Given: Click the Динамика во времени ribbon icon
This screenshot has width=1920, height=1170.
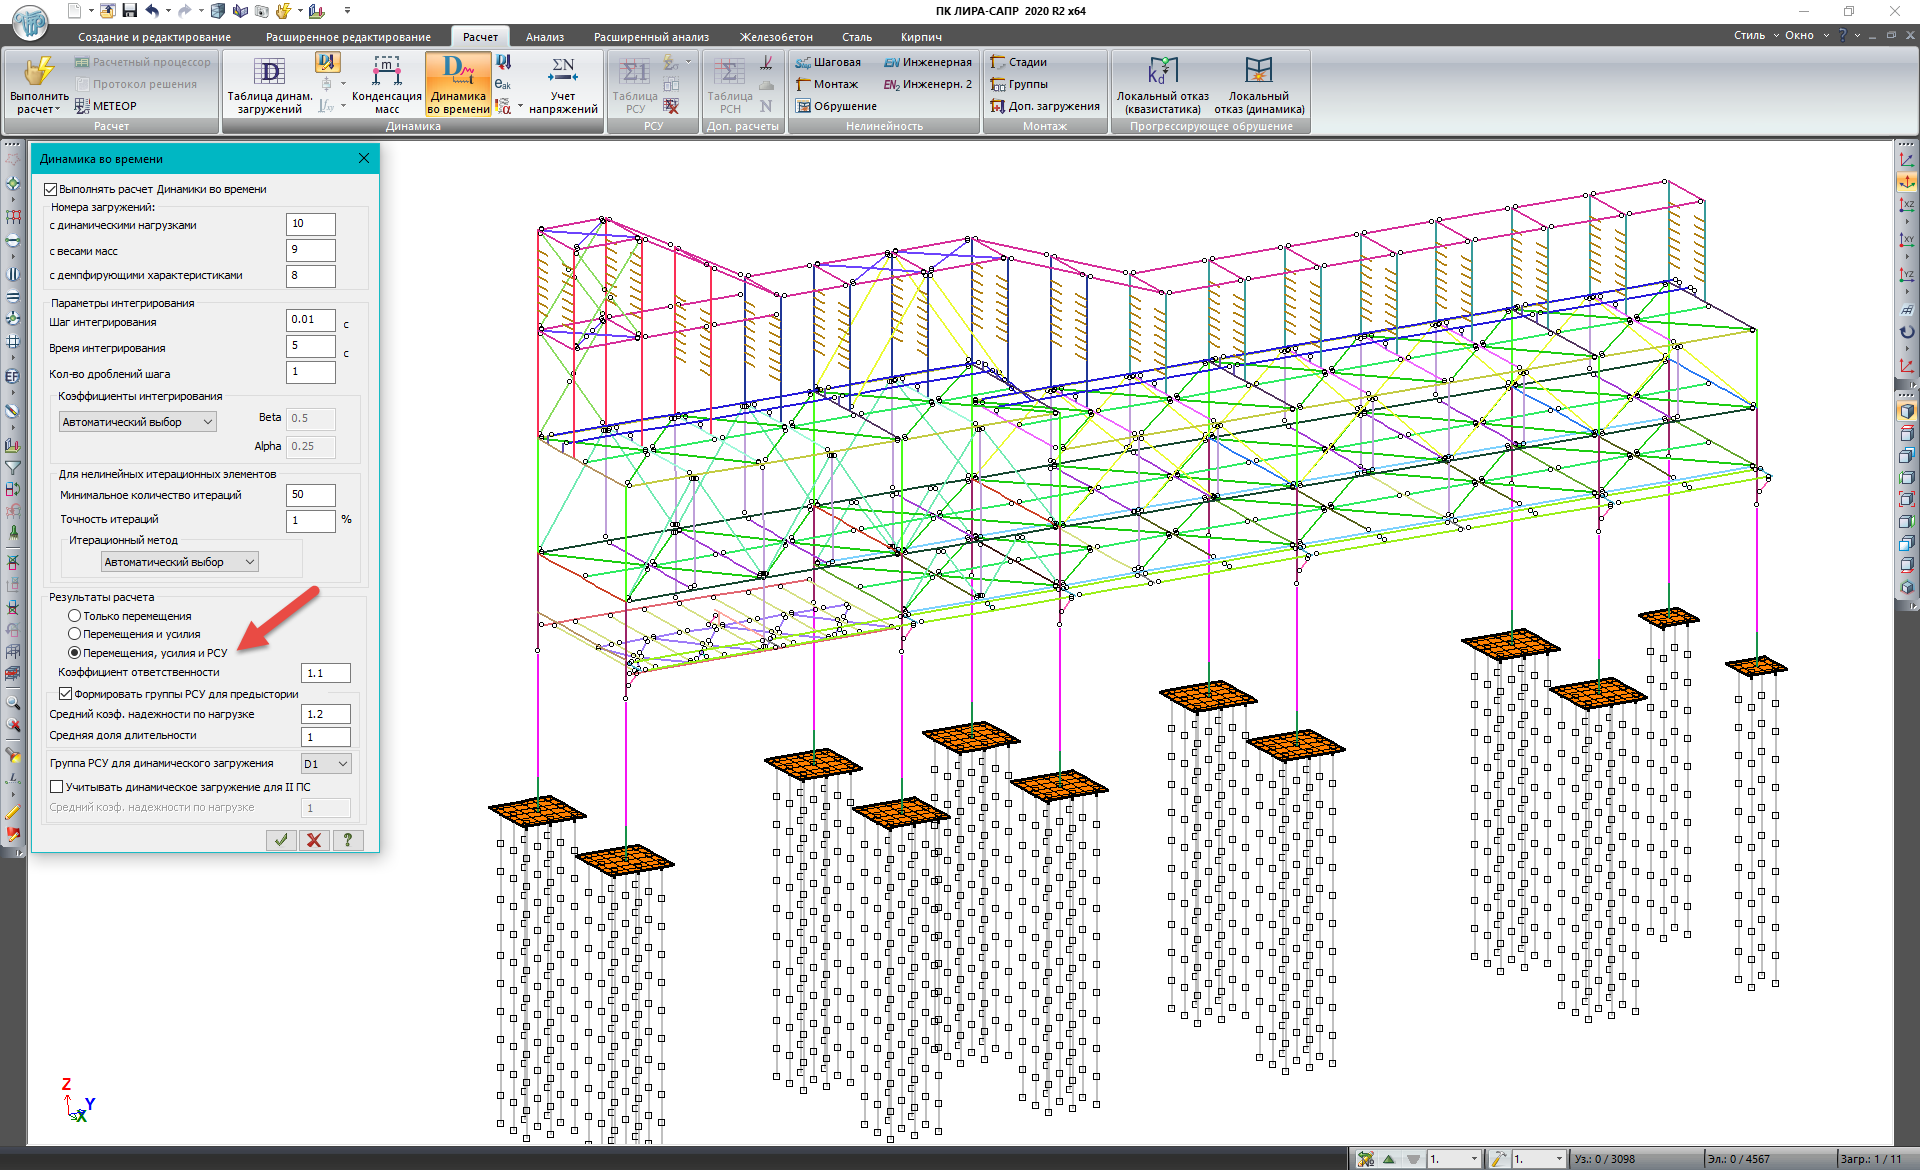Looking at the screenshot, I should click(x=458, y=83).
